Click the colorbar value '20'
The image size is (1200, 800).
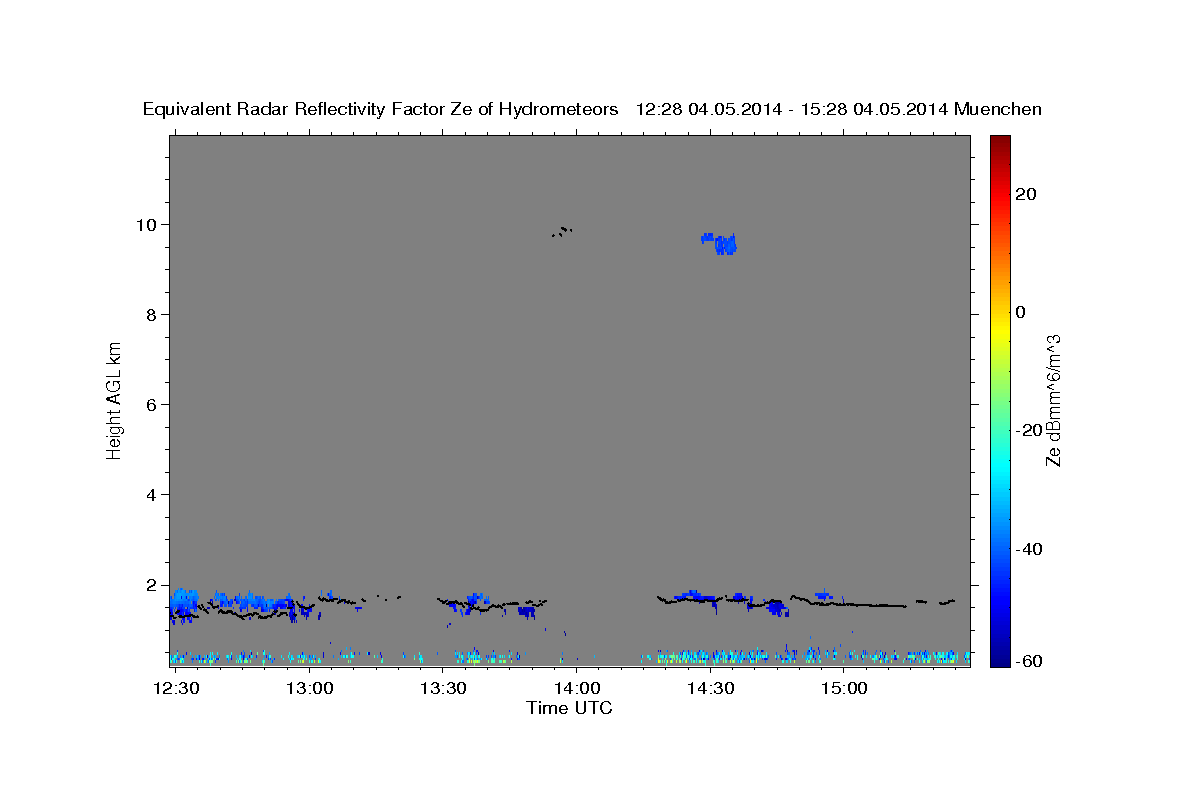pos(1024,194)
